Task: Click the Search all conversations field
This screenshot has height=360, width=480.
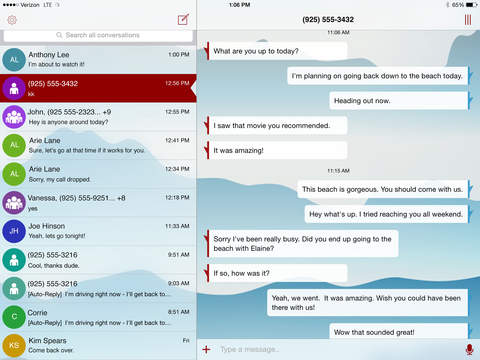Action: point(98,35)
